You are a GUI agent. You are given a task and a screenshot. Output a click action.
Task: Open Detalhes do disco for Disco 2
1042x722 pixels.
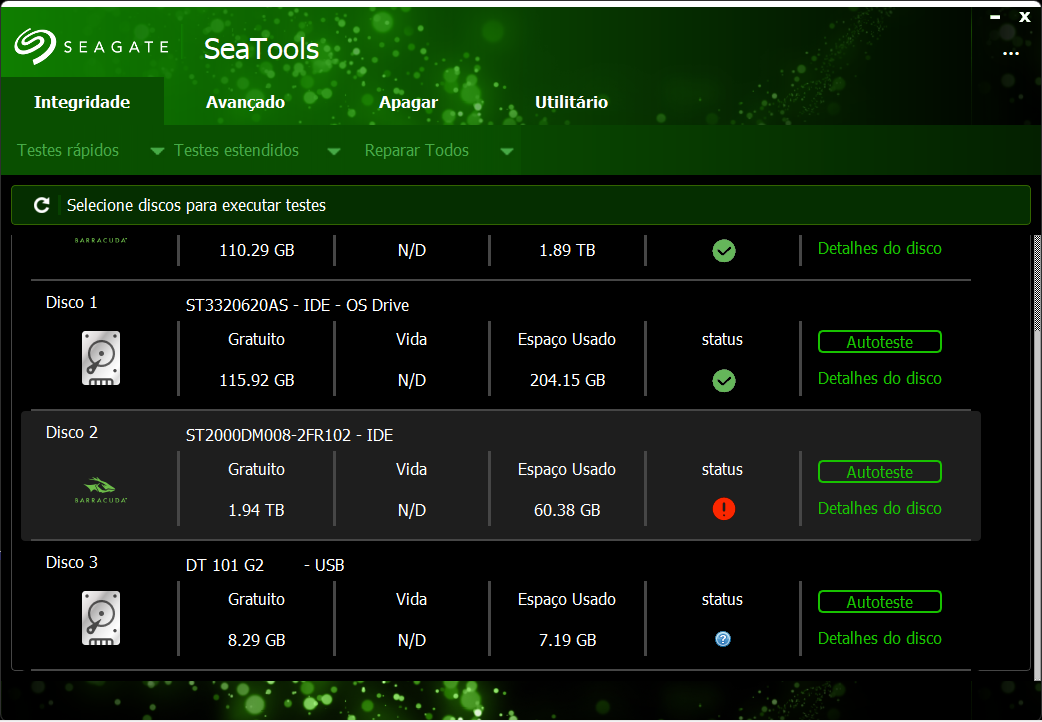click(x=880, y=508)
